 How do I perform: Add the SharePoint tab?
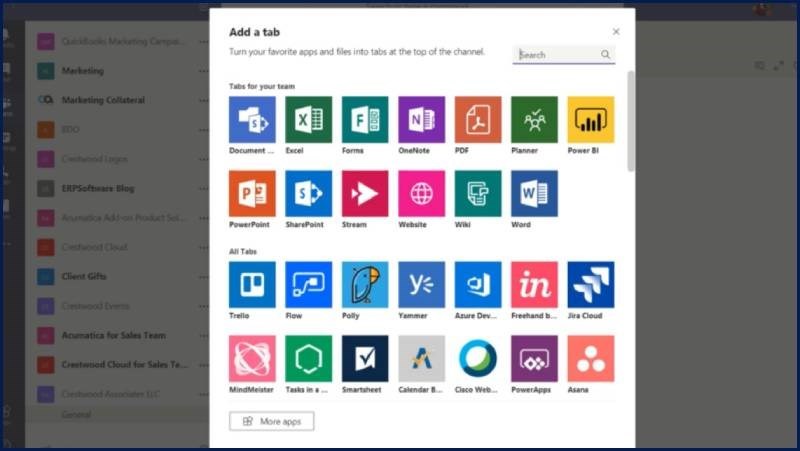308,193
